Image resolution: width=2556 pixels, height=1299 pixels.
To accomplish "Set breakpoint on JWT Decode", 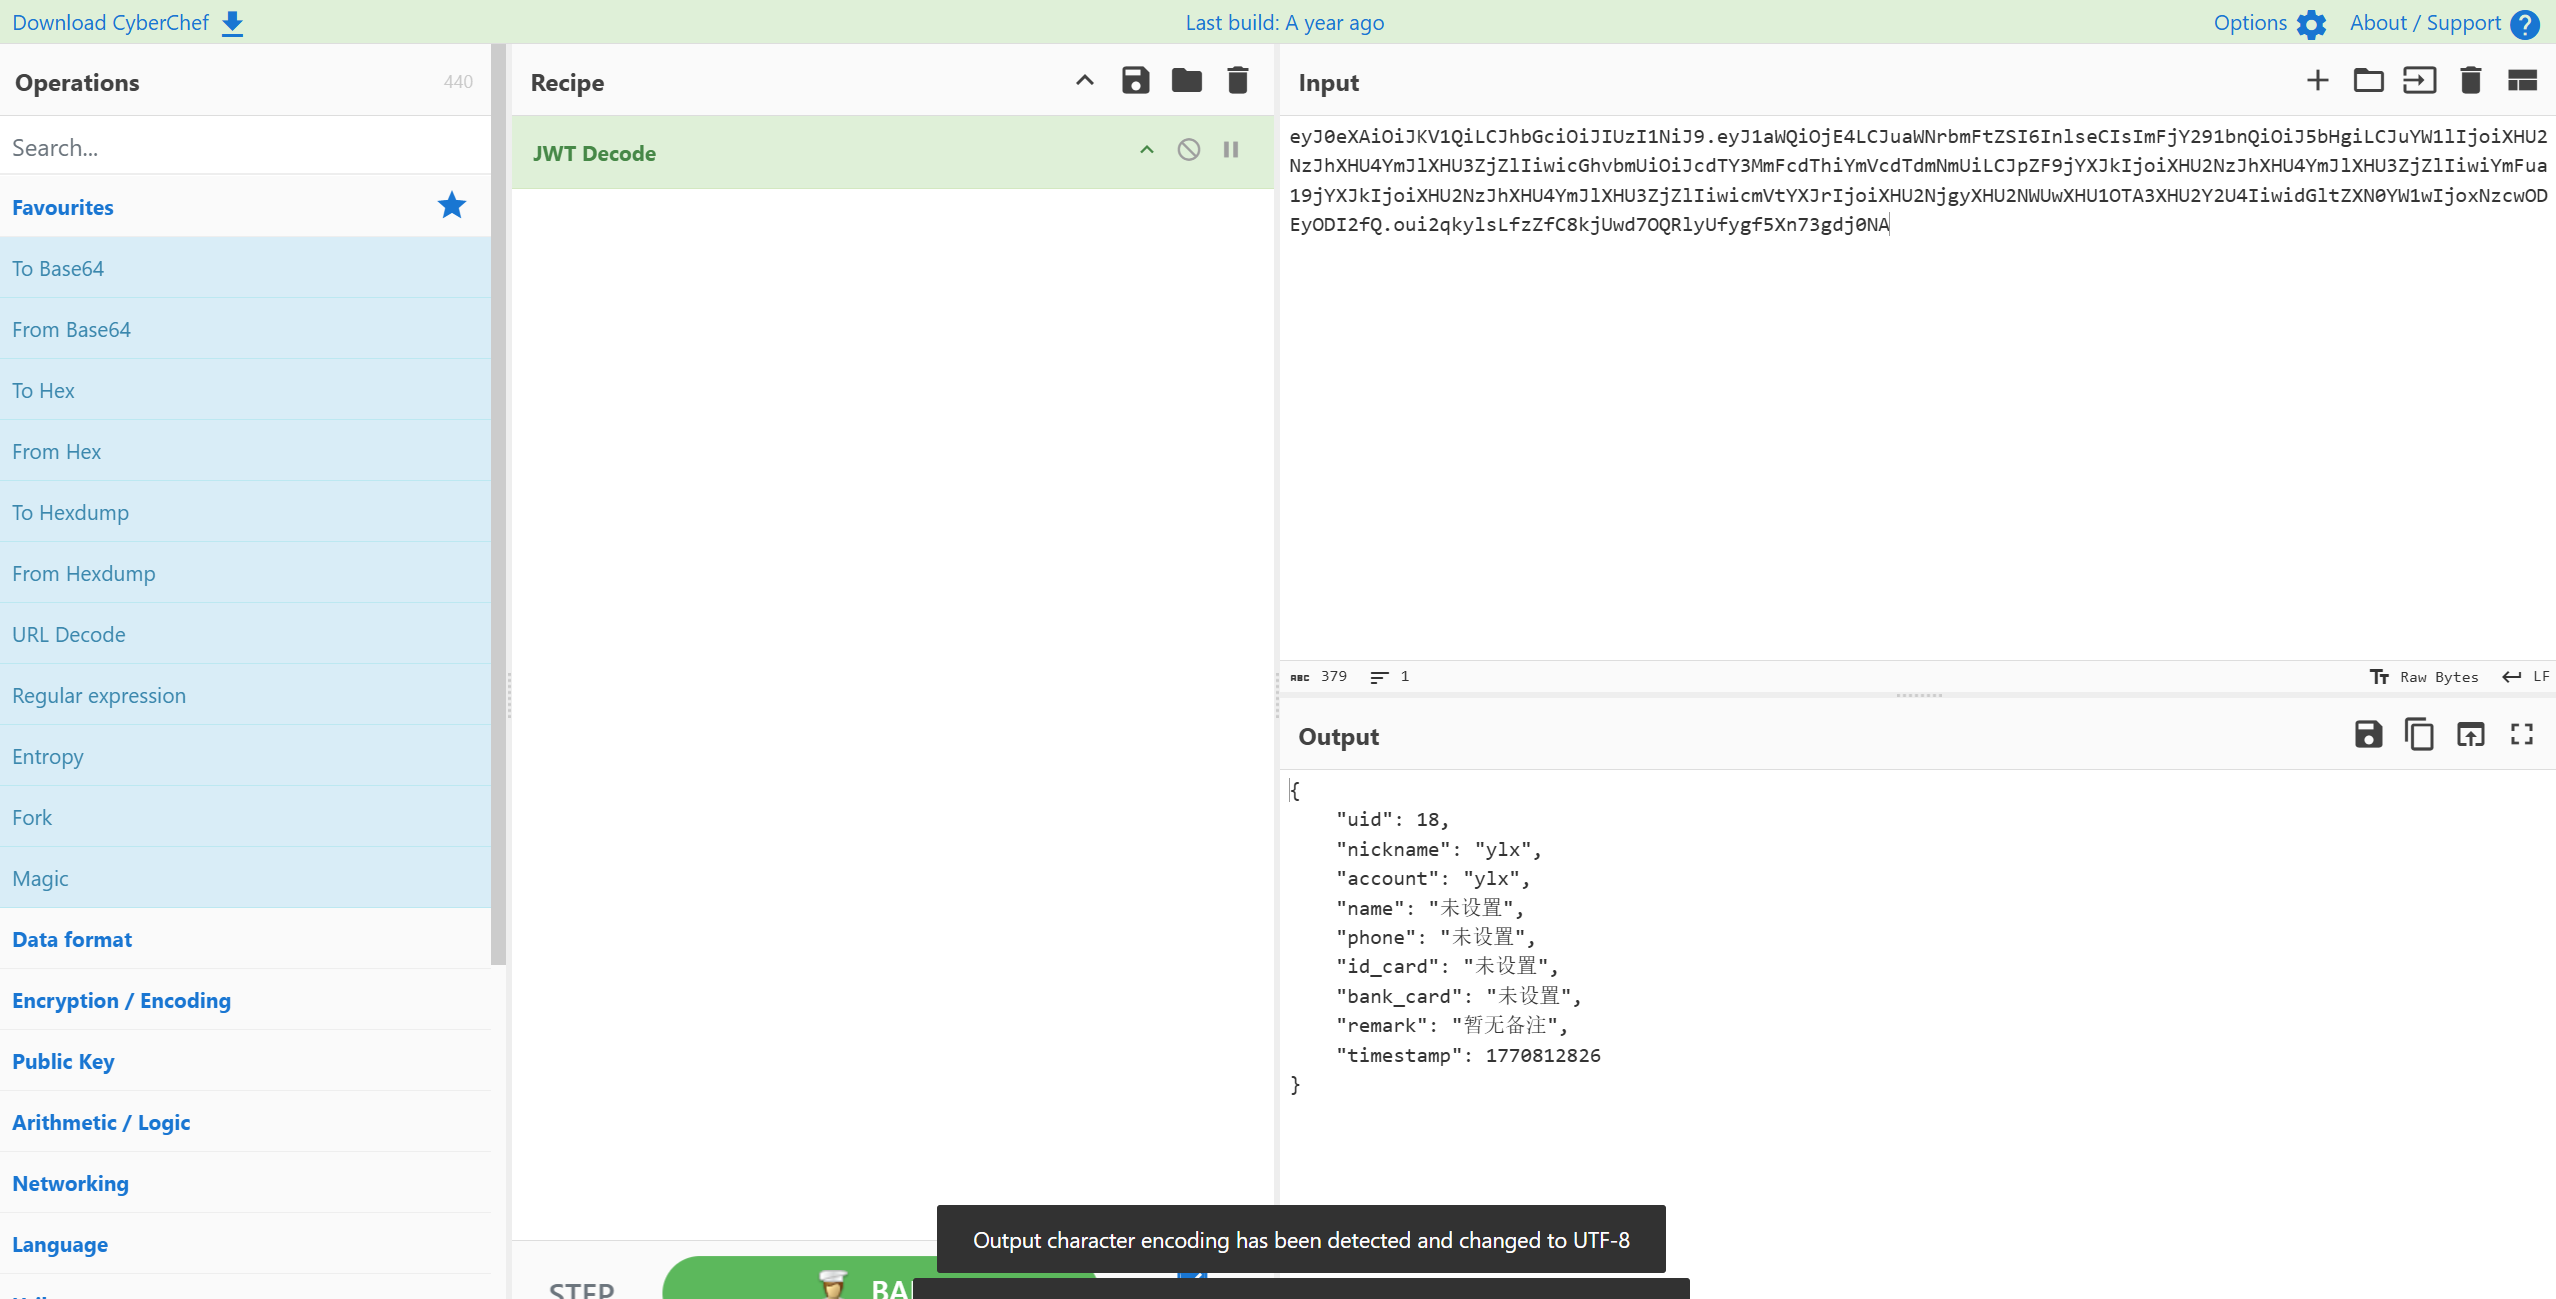I will coord(1231,150).
